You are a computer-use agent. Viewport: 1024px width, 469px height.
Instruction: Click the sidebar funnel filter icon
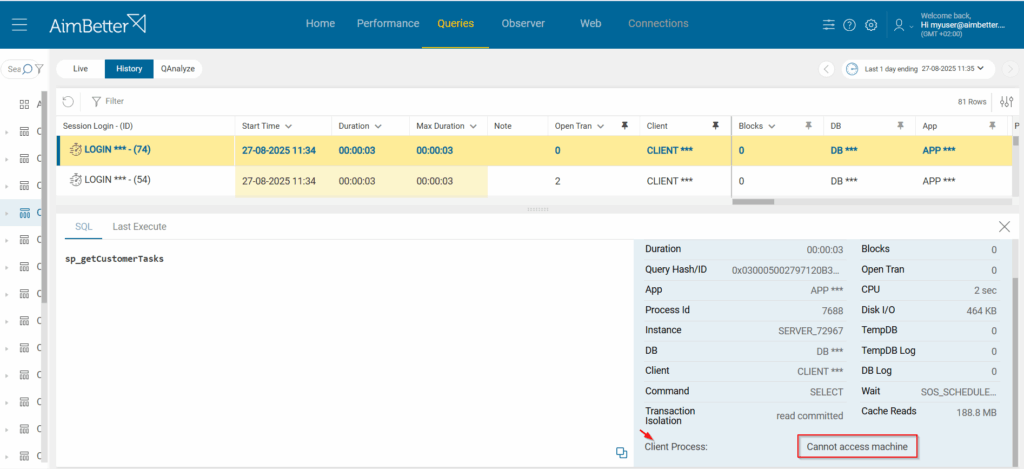39,69
